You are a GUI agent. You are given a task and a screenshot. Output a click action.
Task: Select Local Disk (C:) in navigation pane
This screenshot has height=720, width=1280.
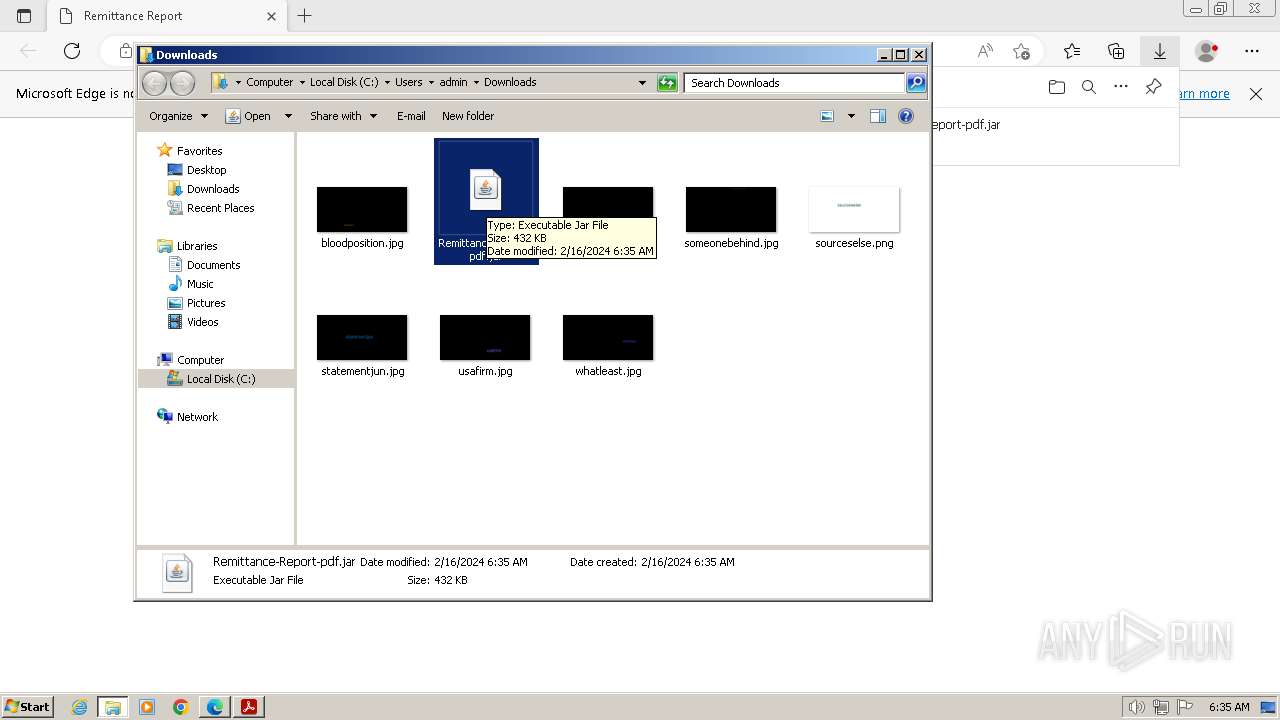coord(220,379)
